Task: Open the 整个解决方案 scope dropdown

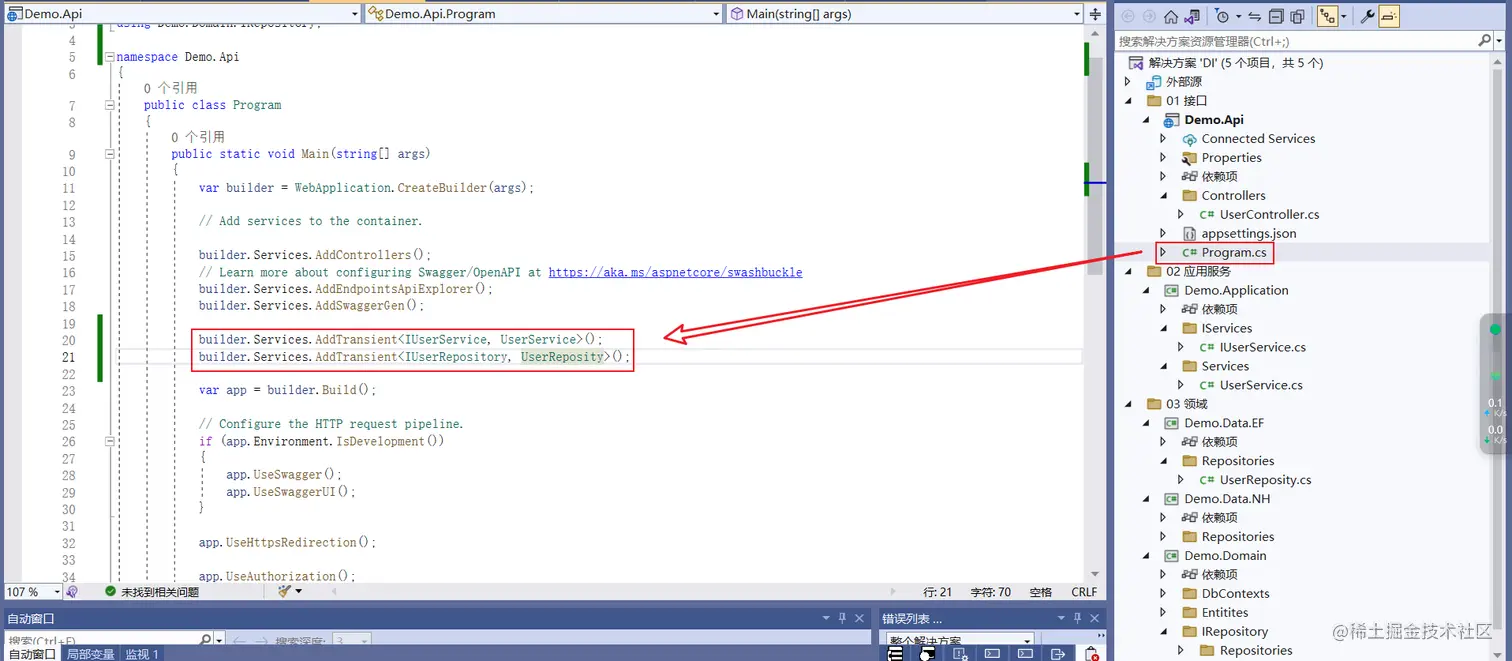Action: [x=1028, y=641]
